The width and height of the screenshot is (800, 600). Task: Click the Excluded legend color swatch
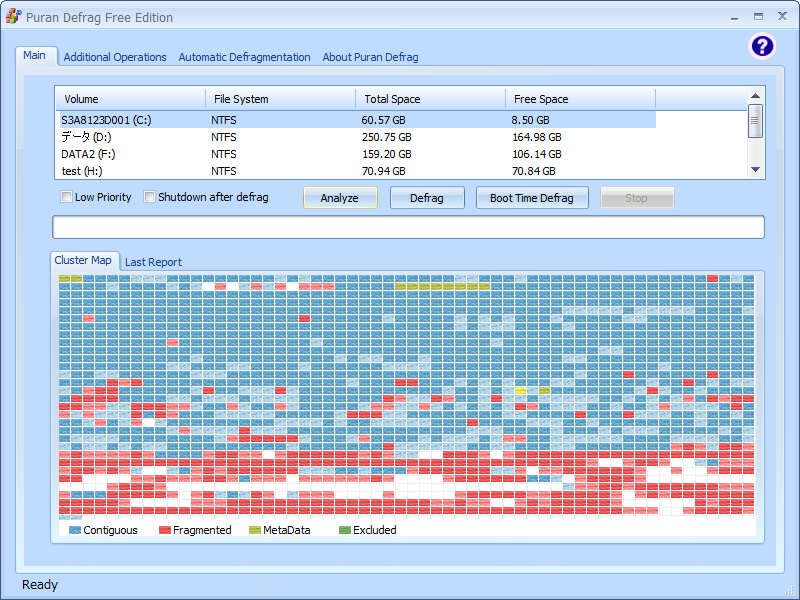(x=345, y=530)
